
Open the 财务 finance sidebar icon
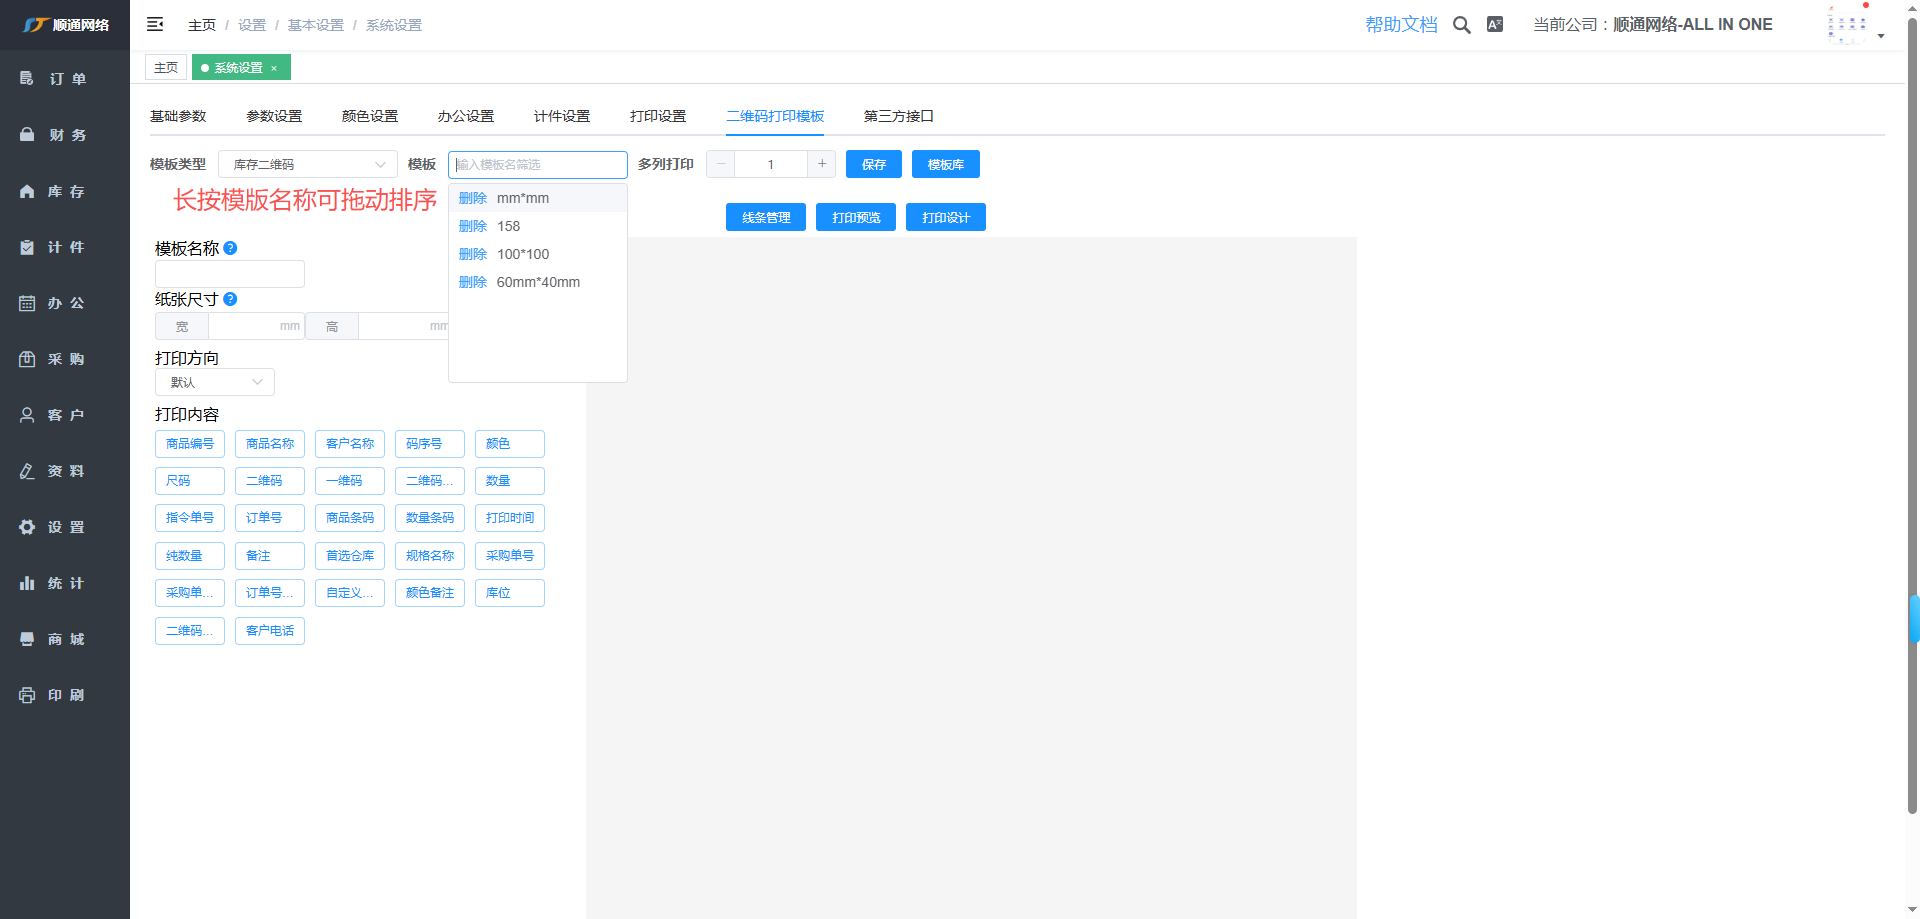27,135
